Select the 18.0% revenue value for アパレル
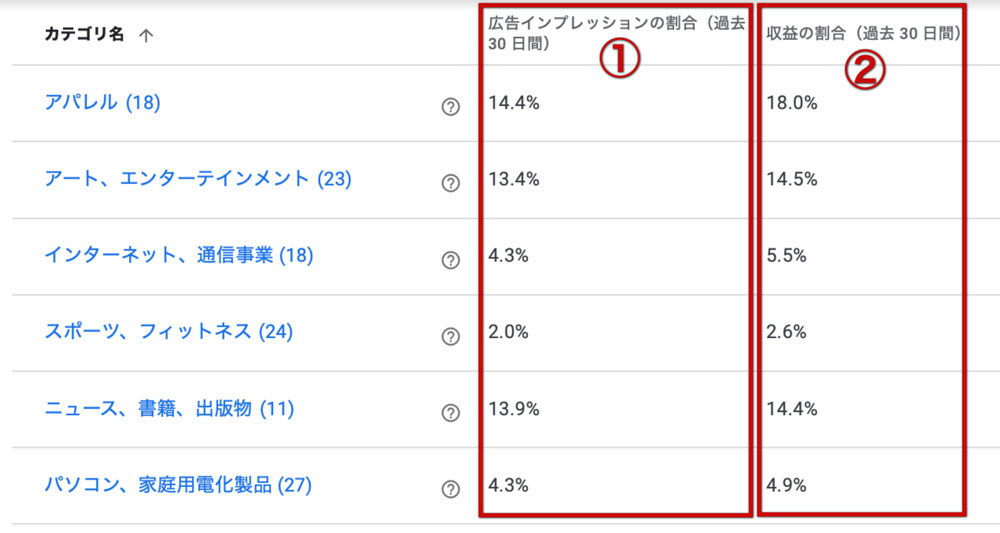The height and width of the screenshot is (533, 1000). (791, 103)
